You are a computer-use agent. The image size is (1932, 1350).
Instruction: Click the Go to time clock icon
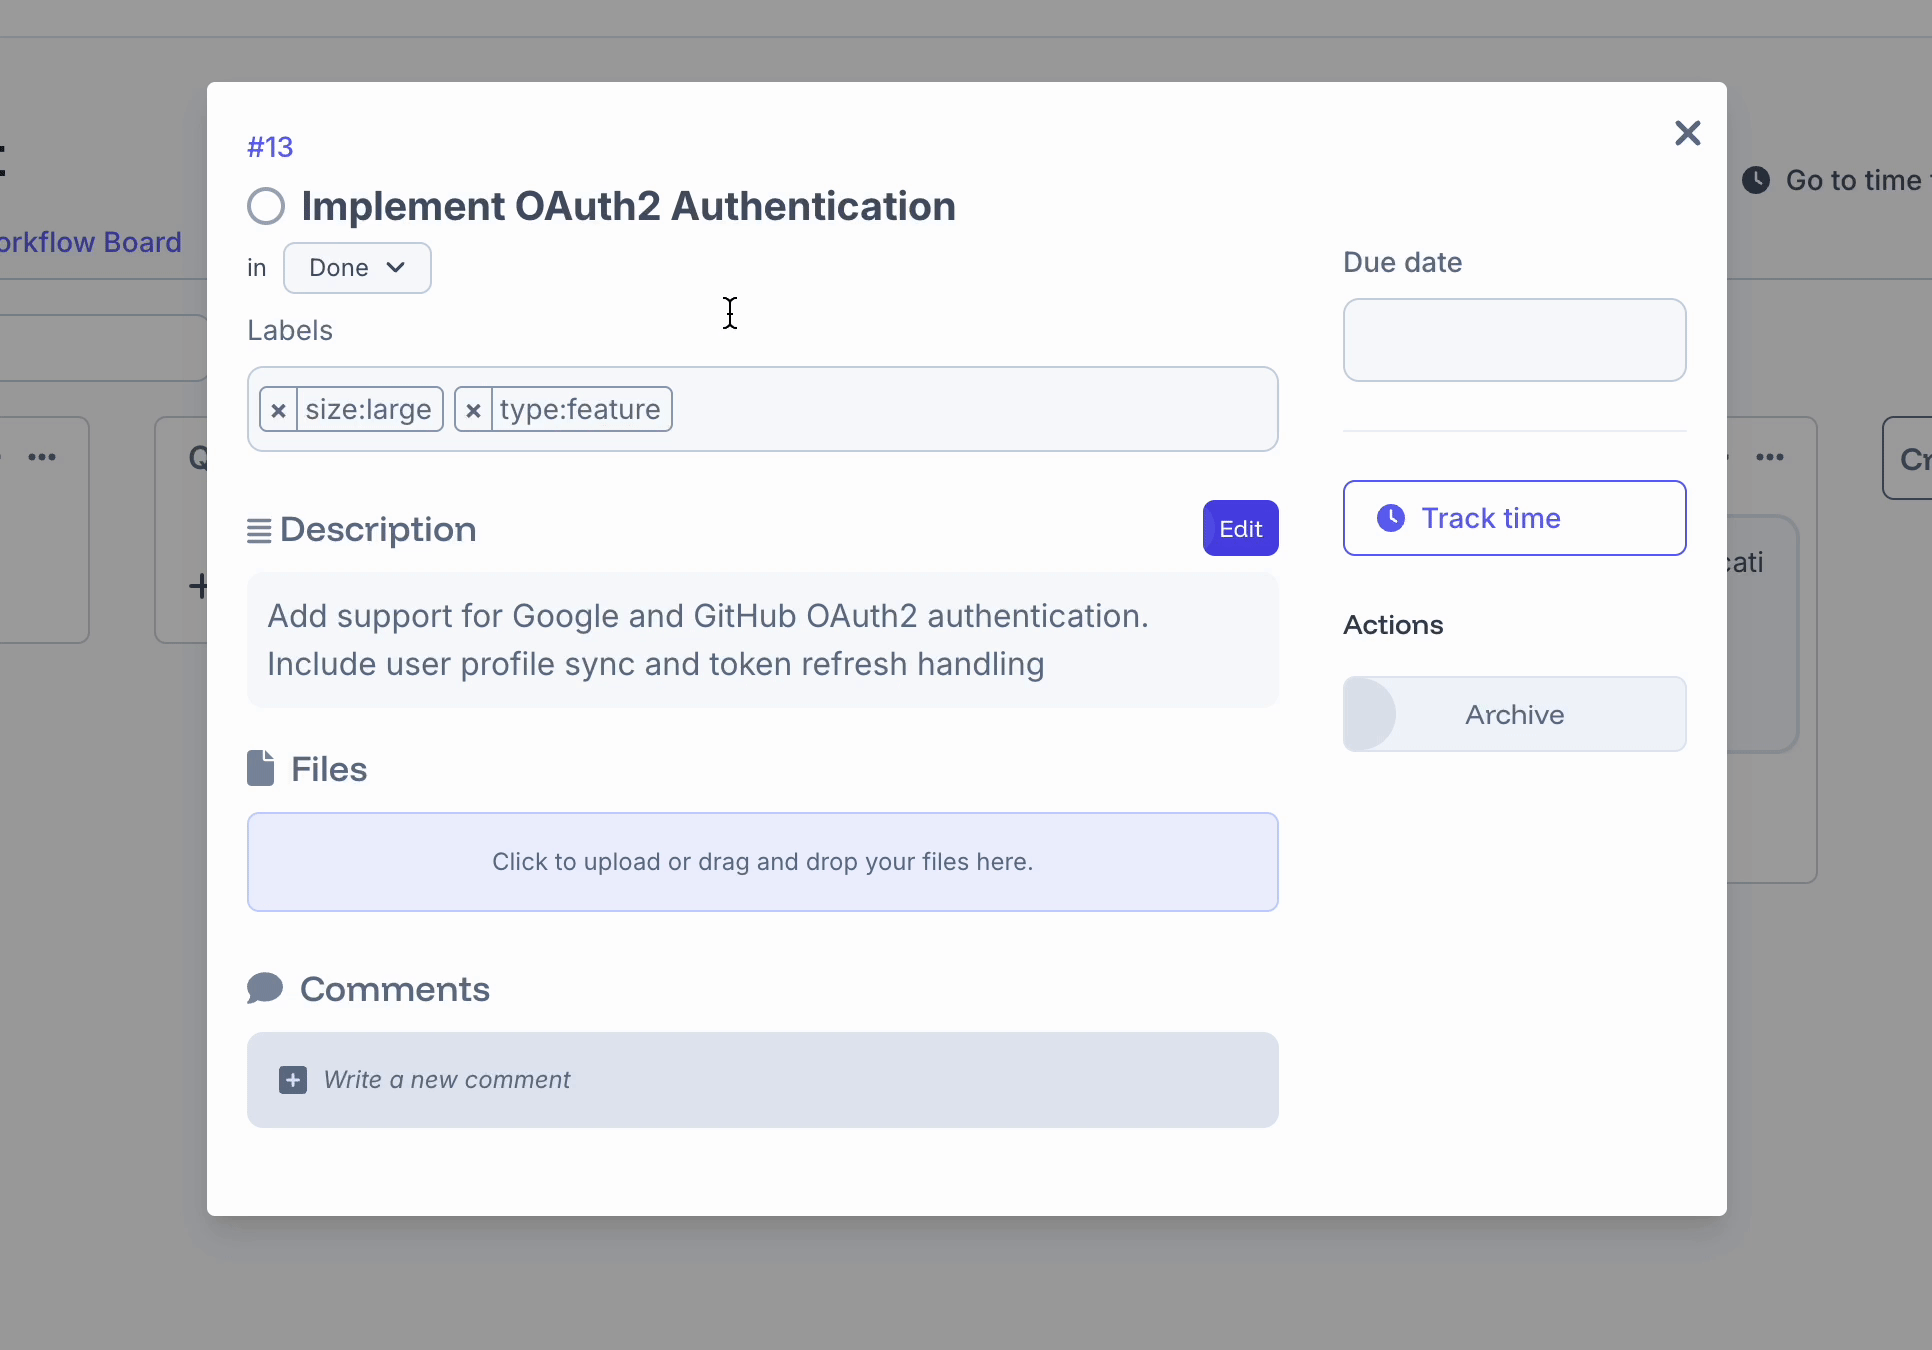click(x=1756, y=180)
